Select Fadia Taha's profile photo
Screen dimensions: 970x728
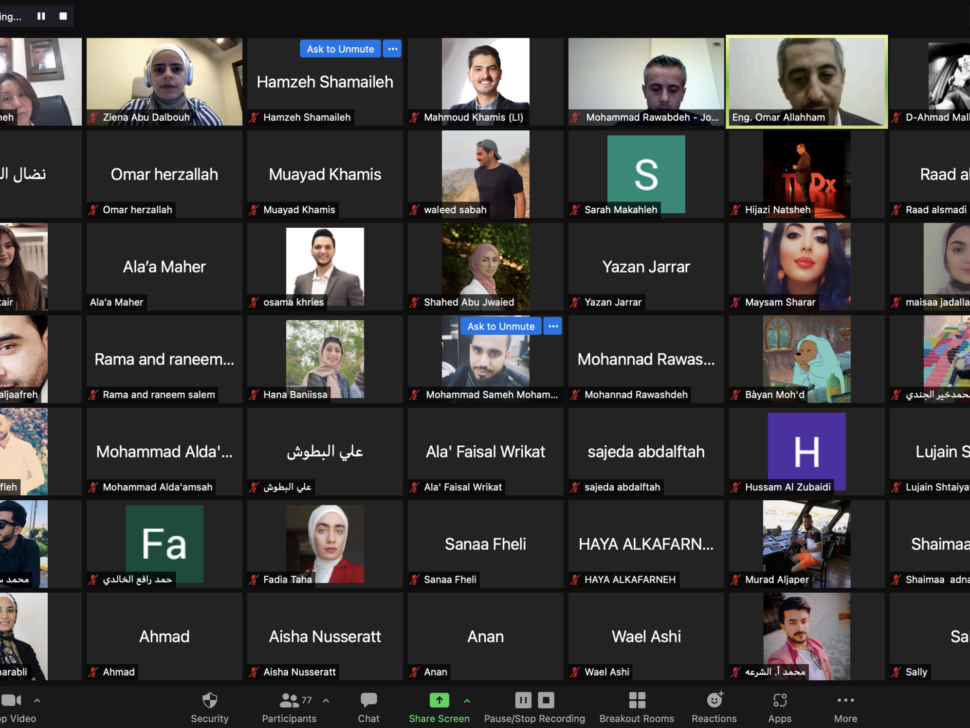[325, 544]
